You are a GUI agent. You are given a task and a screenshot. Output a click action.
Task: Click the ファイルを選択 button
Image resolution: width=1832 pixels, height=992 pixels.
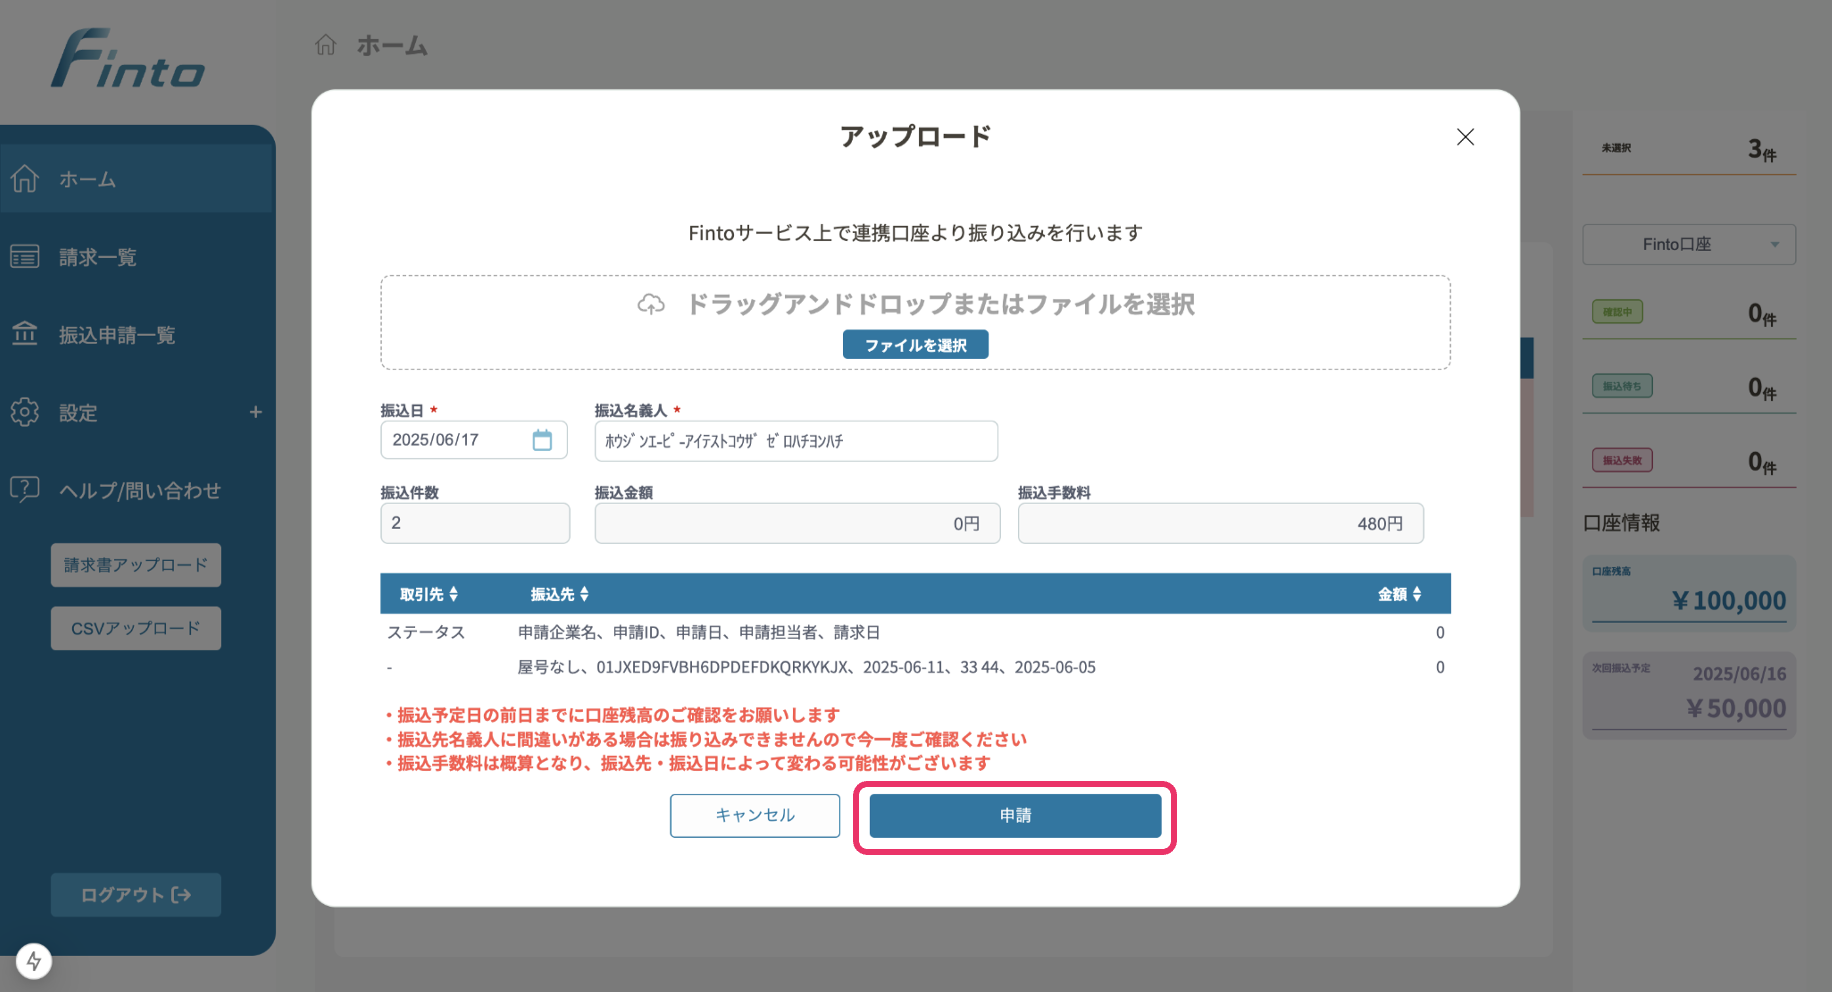[915, 345]
